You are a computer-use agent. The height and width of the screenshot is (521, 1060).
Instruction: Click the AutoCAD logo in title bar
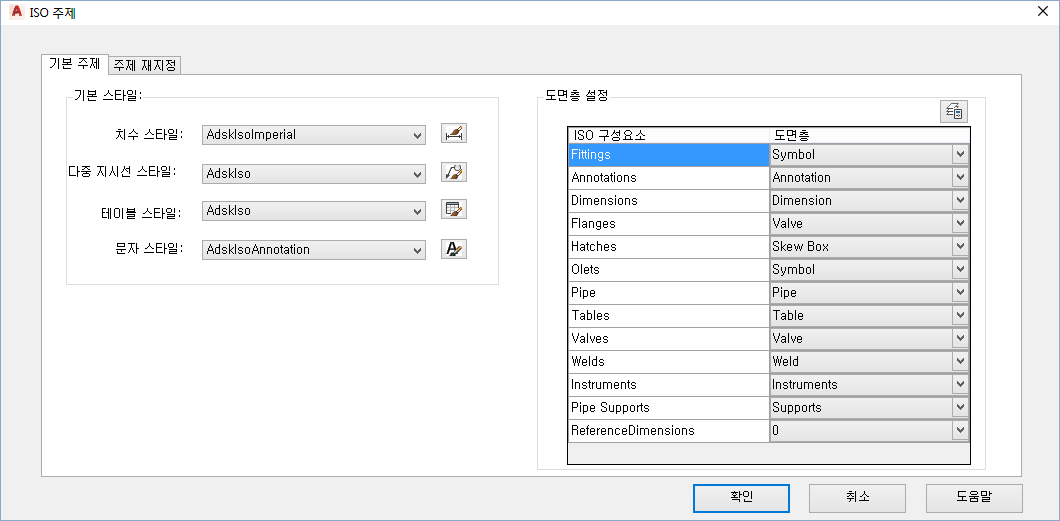coord(14,13)
